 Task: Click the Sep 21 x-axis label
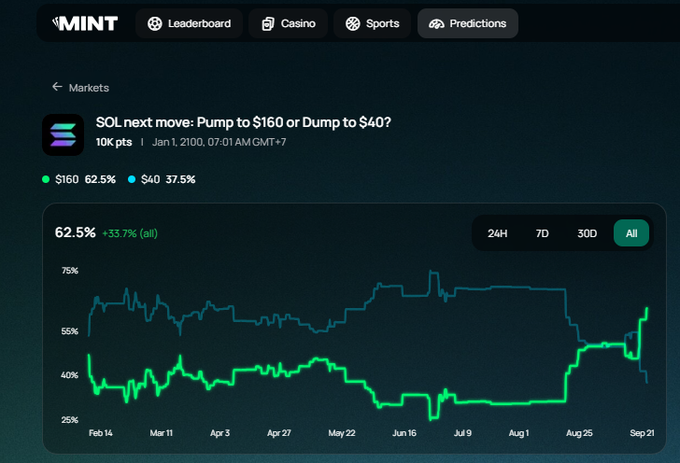coord(642,433)
